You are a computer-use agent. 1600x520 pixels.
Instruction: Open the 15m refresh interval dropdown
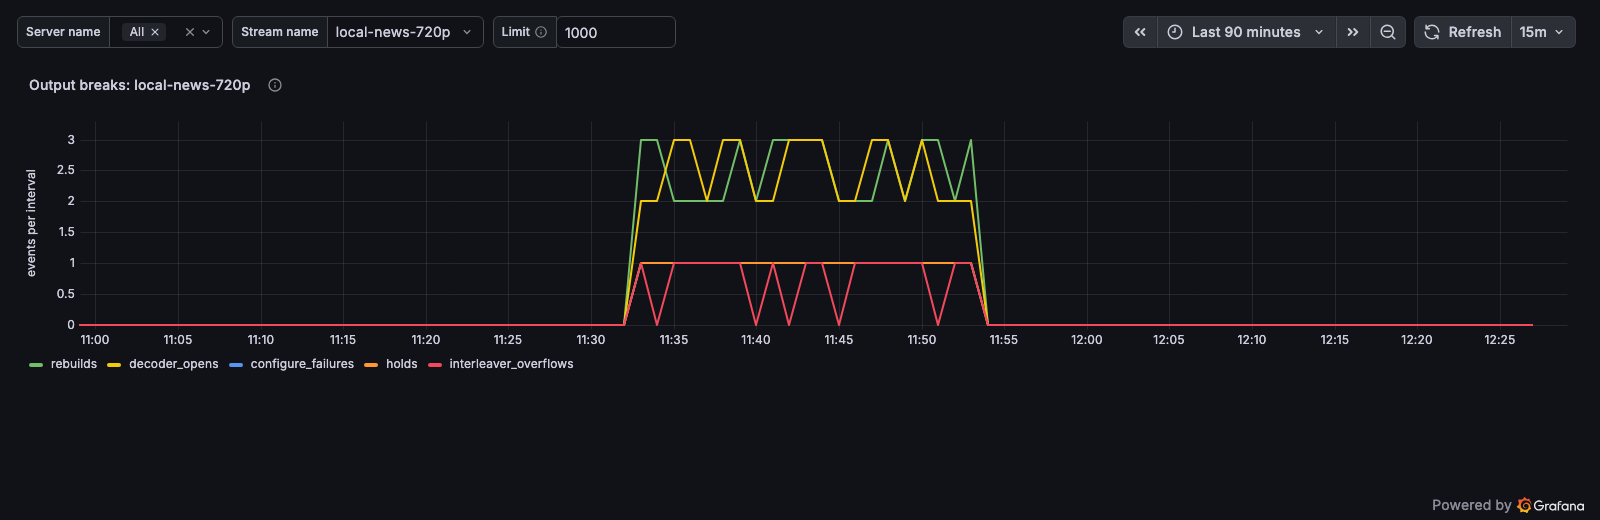(x=1542, y=32)
